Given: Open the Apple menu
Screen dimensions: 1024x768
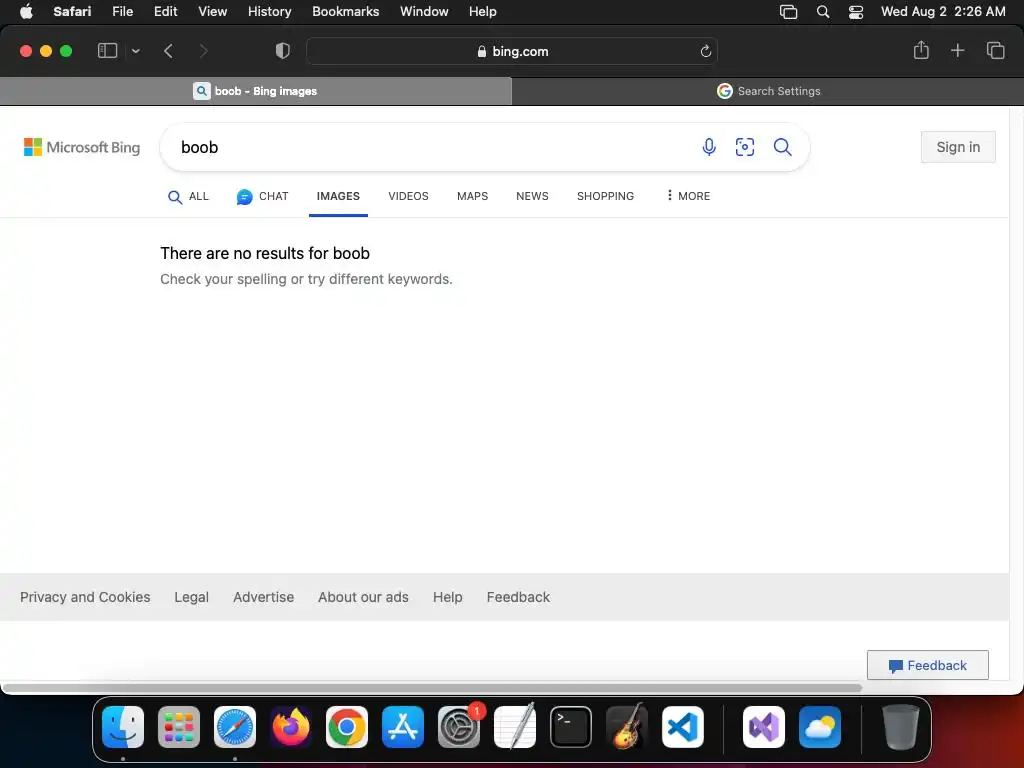Looking at the screenshot, I should click(26, 11).
